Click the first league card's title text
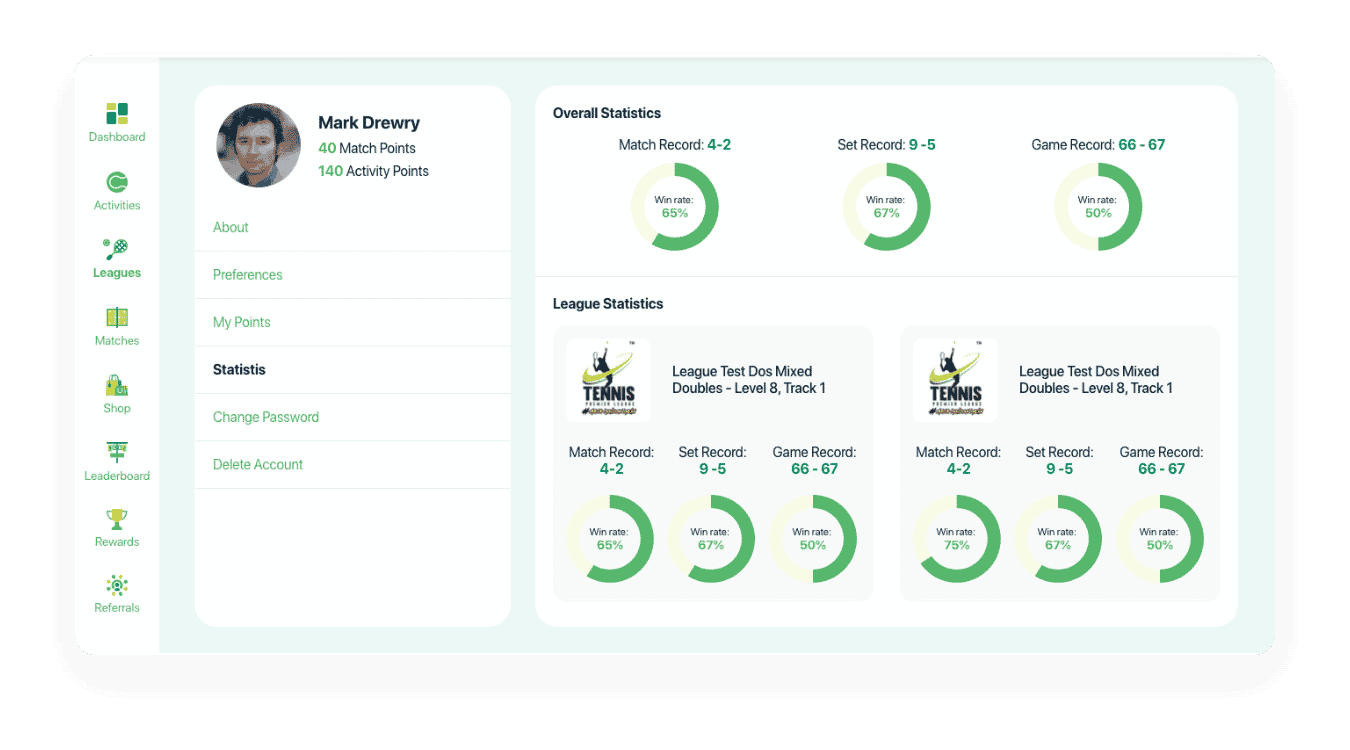 tap(749, 380)
